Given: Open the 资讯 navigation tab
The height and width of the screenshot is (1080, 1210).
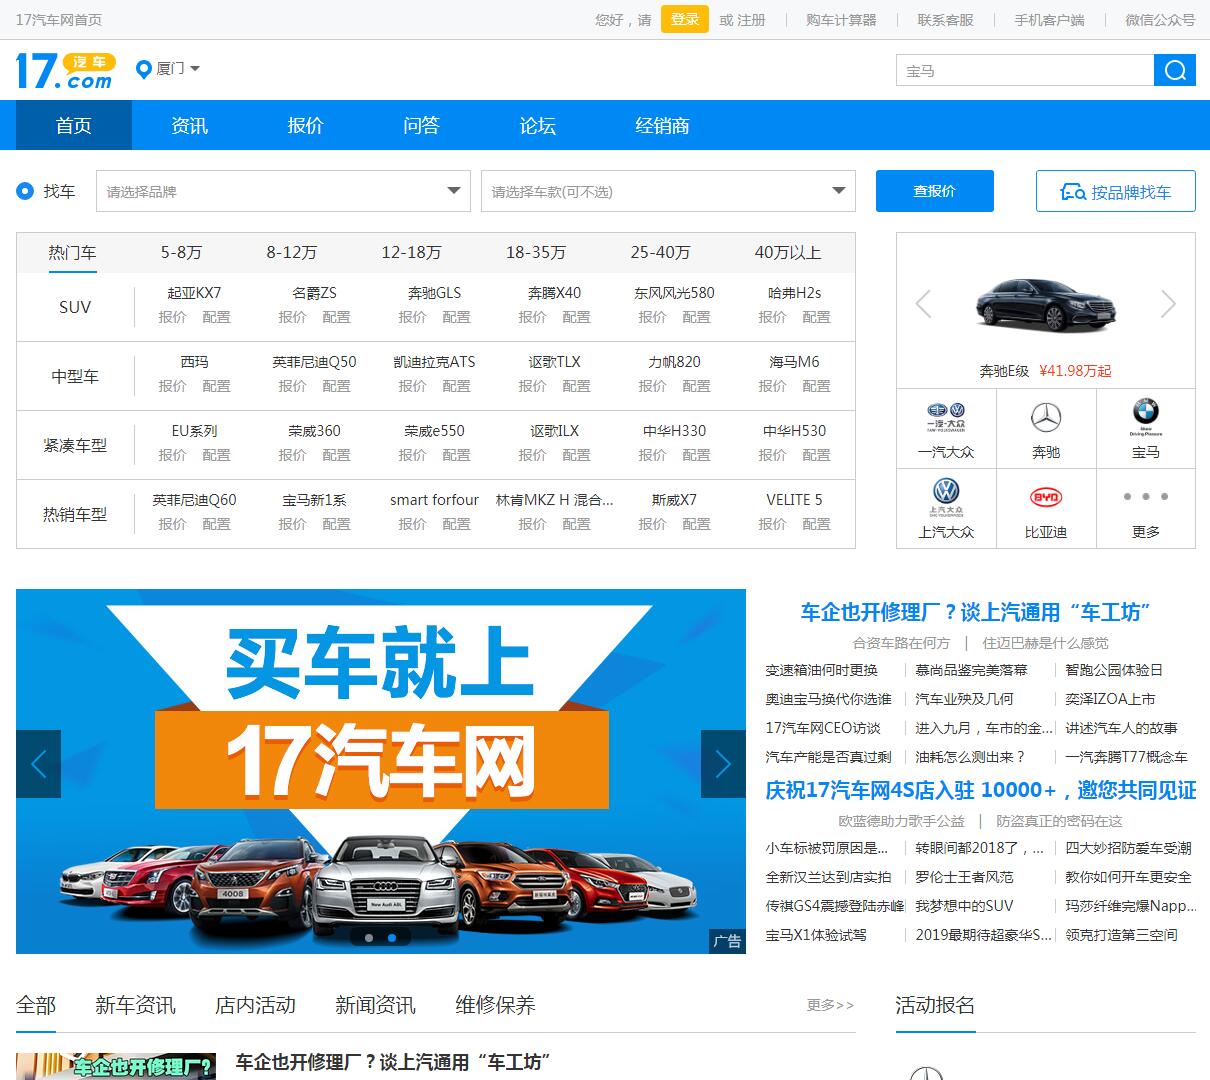Looking at the screenshot, I should click(190, 125).
